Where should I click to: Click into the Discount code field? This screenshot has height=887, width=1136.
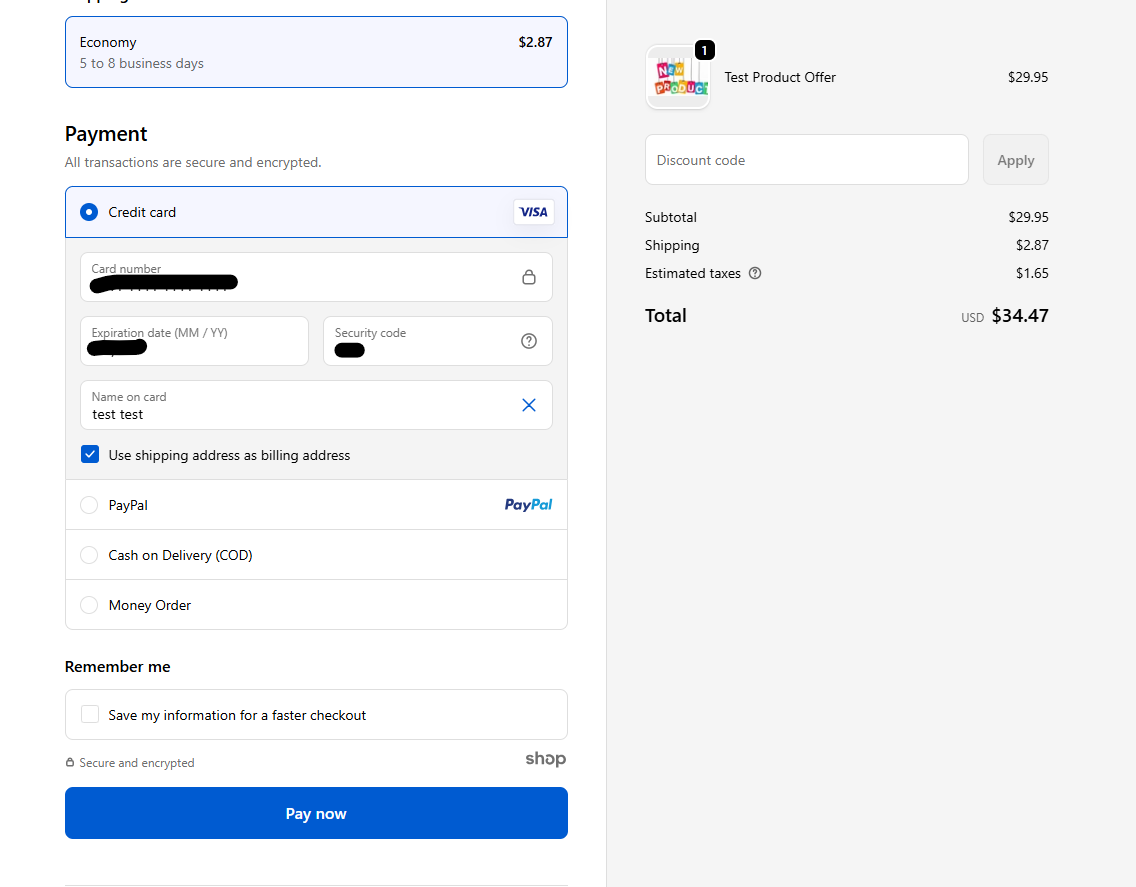coord(806,160)
